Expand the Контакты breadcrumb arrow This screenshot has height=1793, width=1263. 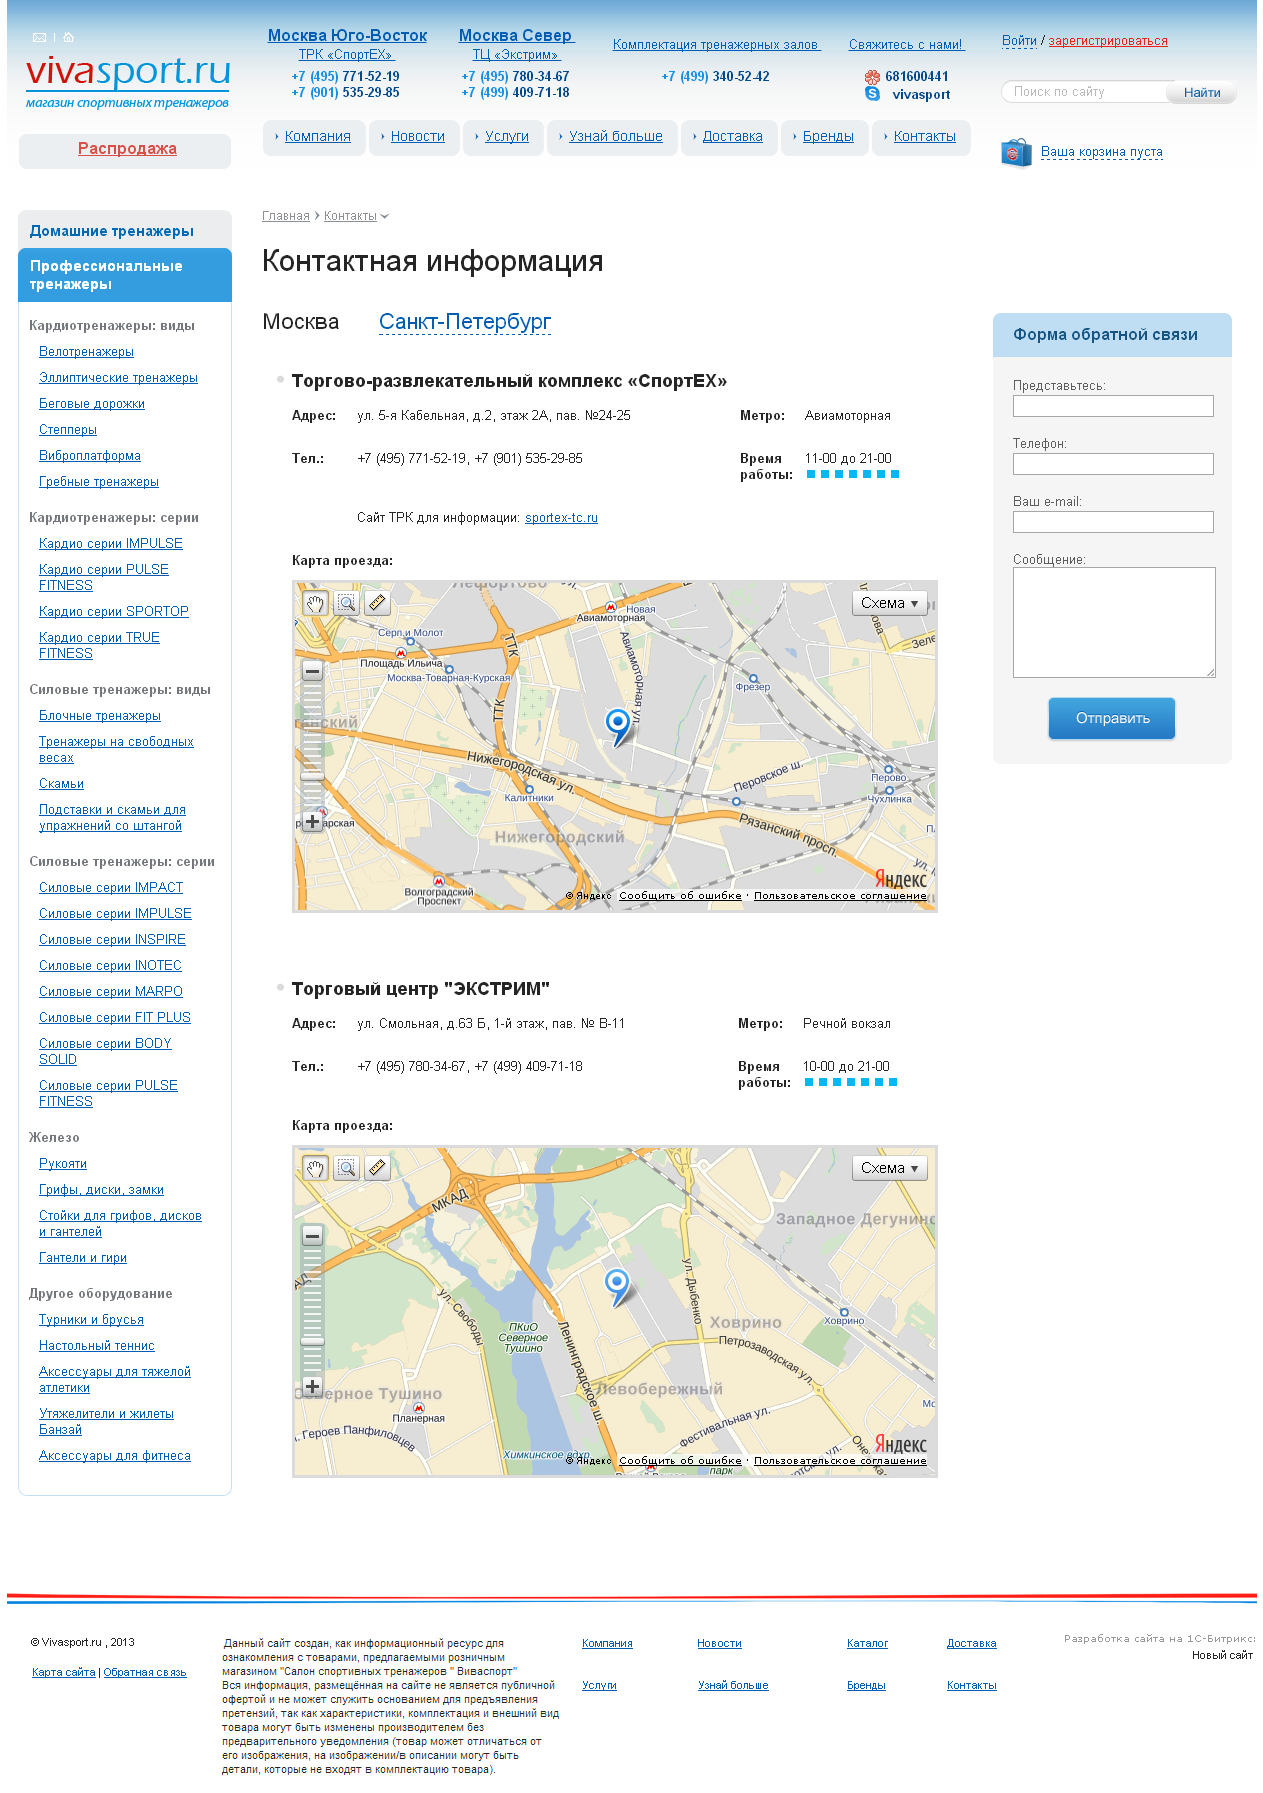[x=385, y=217]
